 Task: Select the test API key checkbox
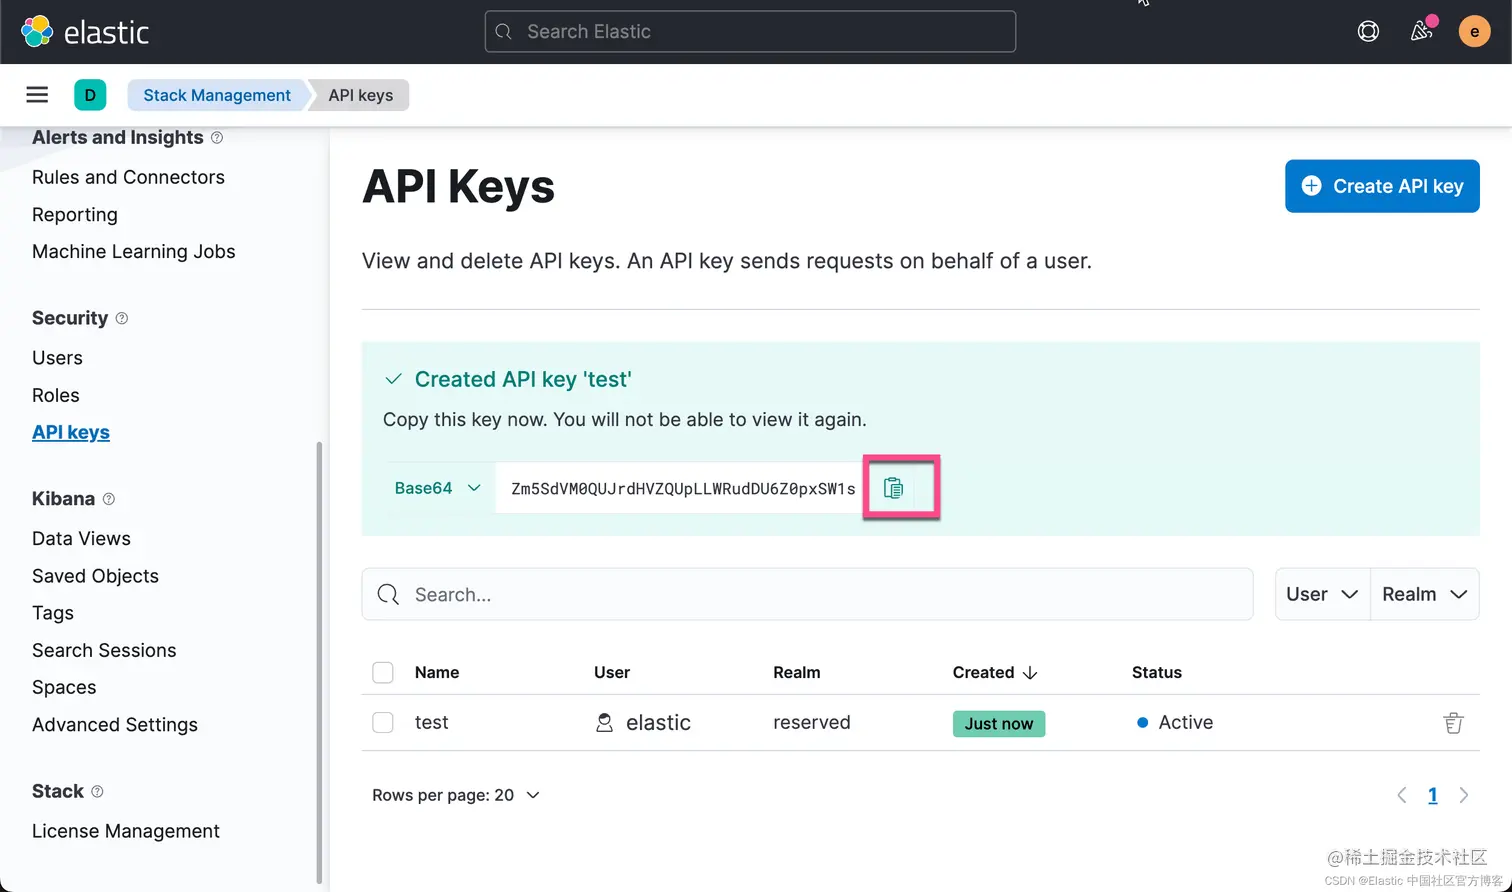click(x=383, y=722)
